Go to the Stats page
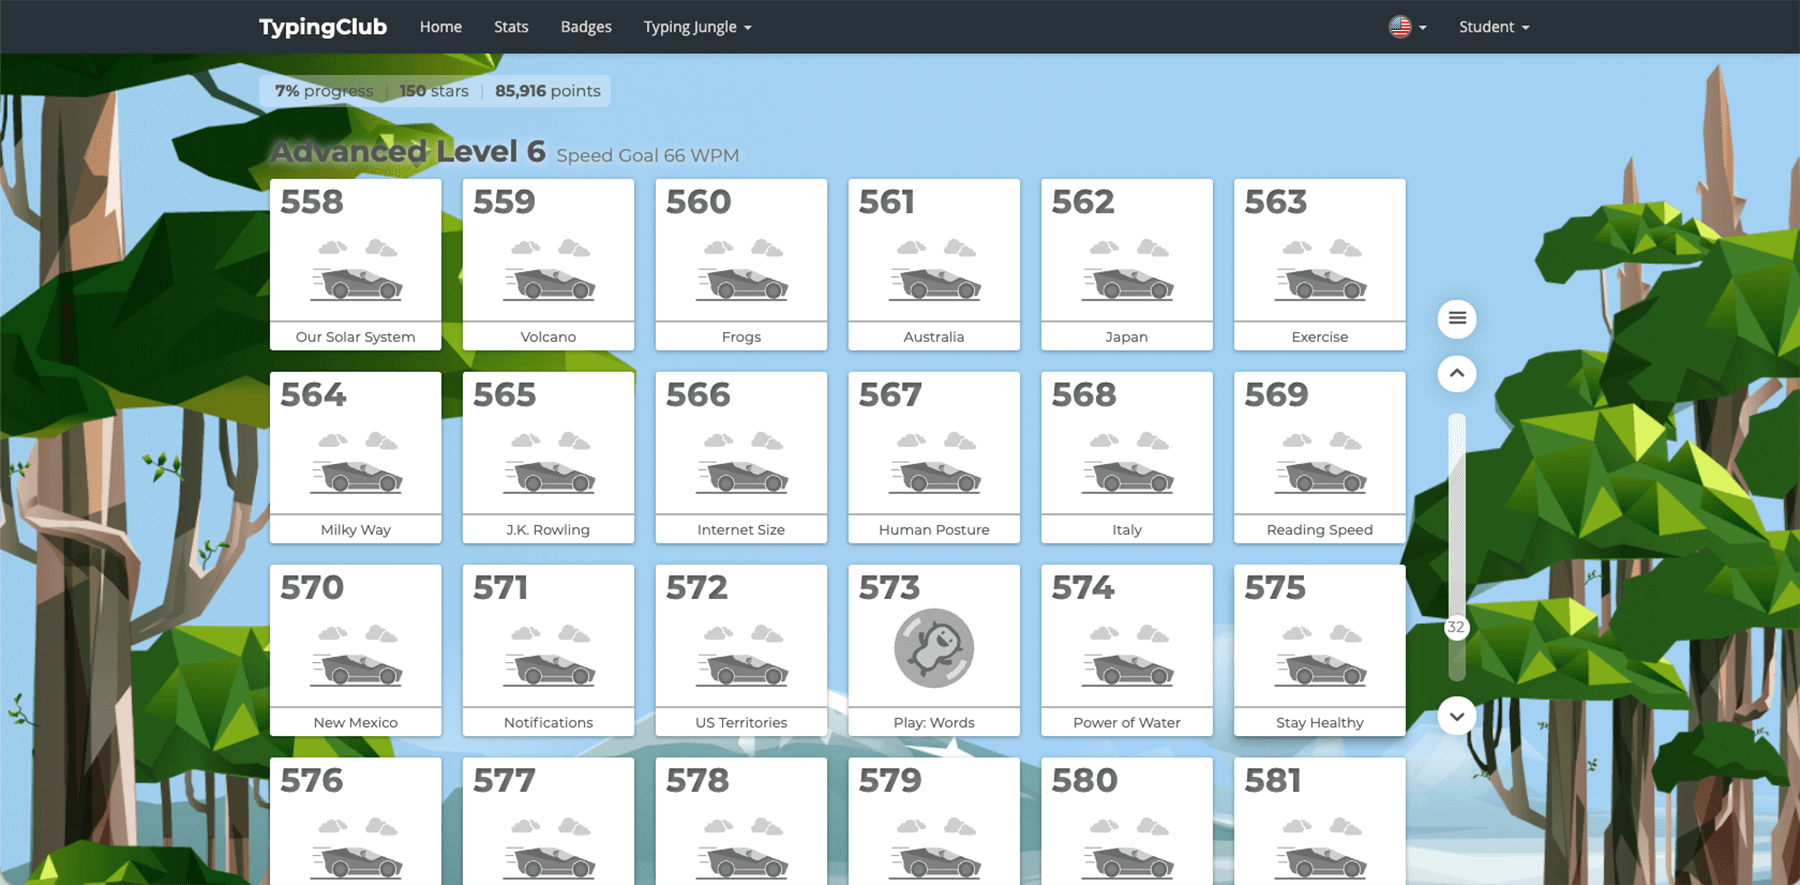1800x885 pixels. point(510,27)
